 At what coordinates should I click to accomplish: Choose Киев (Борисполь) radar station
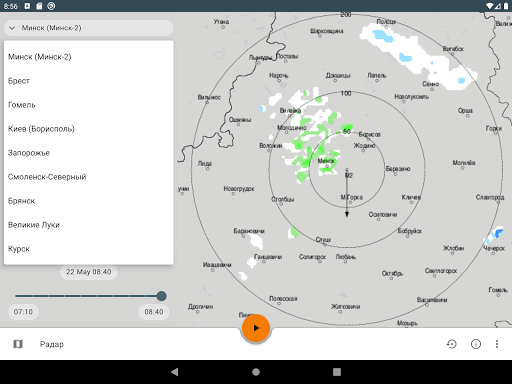click(x=89, y=129)
